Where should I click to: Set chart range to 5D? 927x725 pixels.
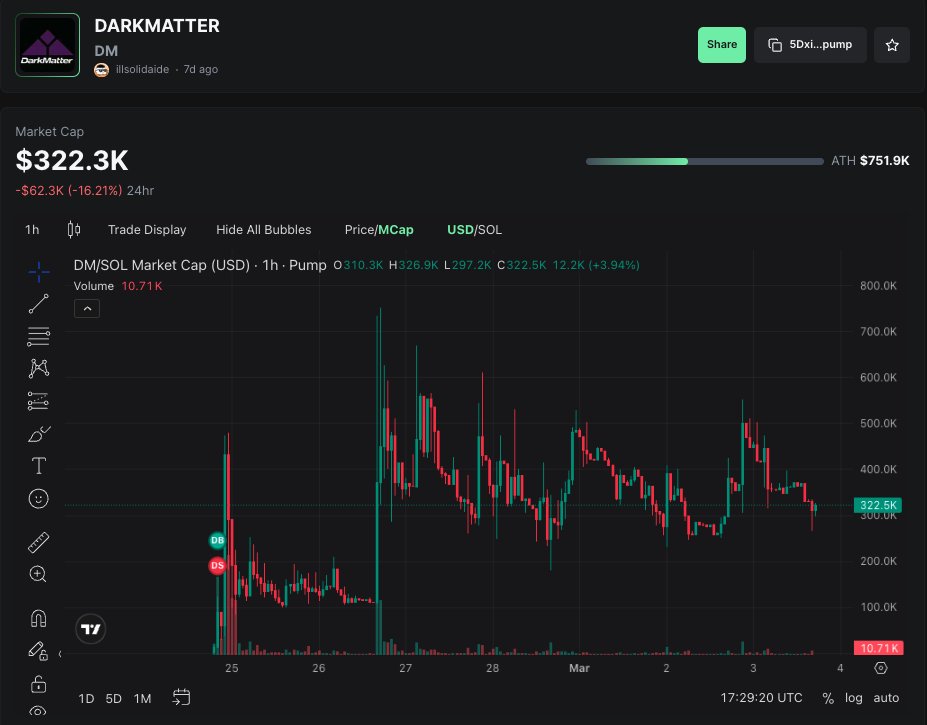[x=114, y=698]
